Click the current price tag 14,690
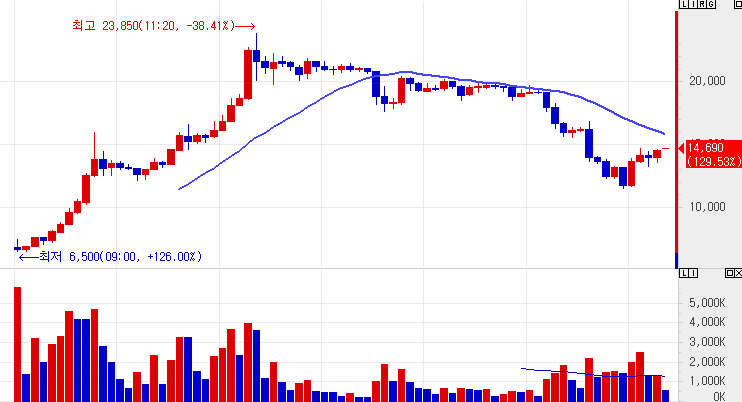Viewport: 742px width, 402px height. pyautogui.click(x=714, y=154)
